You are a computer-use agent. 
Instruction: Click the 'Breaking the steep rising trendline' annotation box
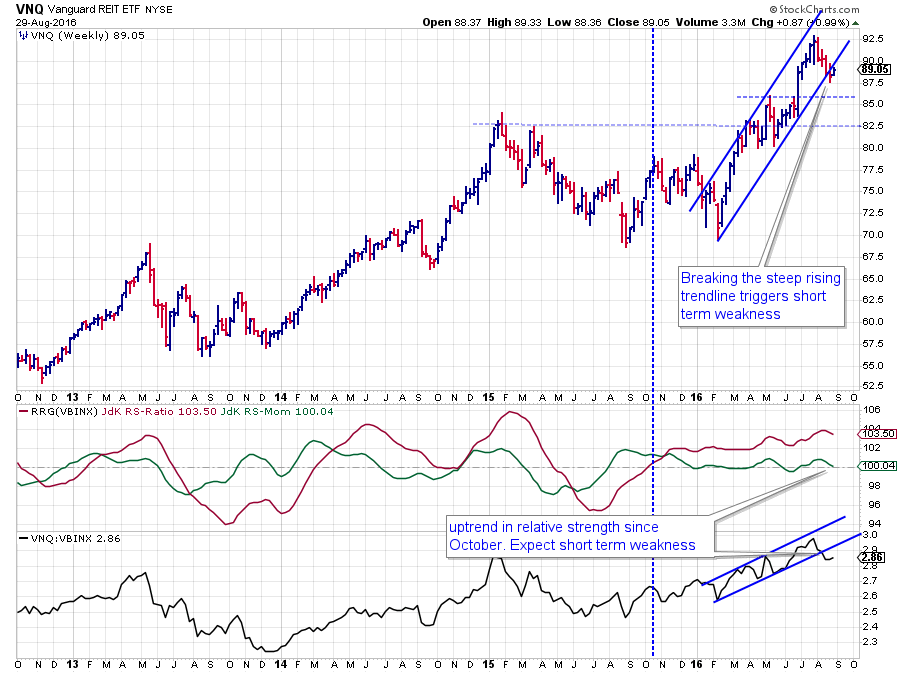(761, 297)
